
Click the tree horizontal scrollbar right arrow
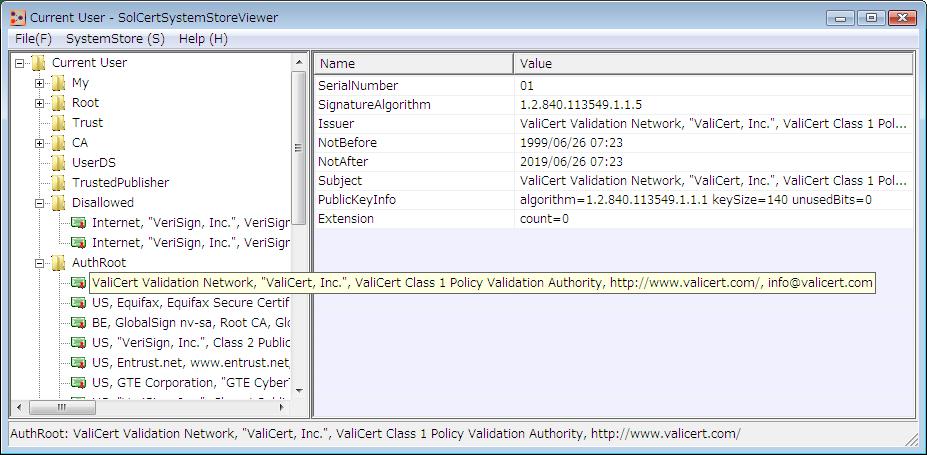(x=282, y=407)
